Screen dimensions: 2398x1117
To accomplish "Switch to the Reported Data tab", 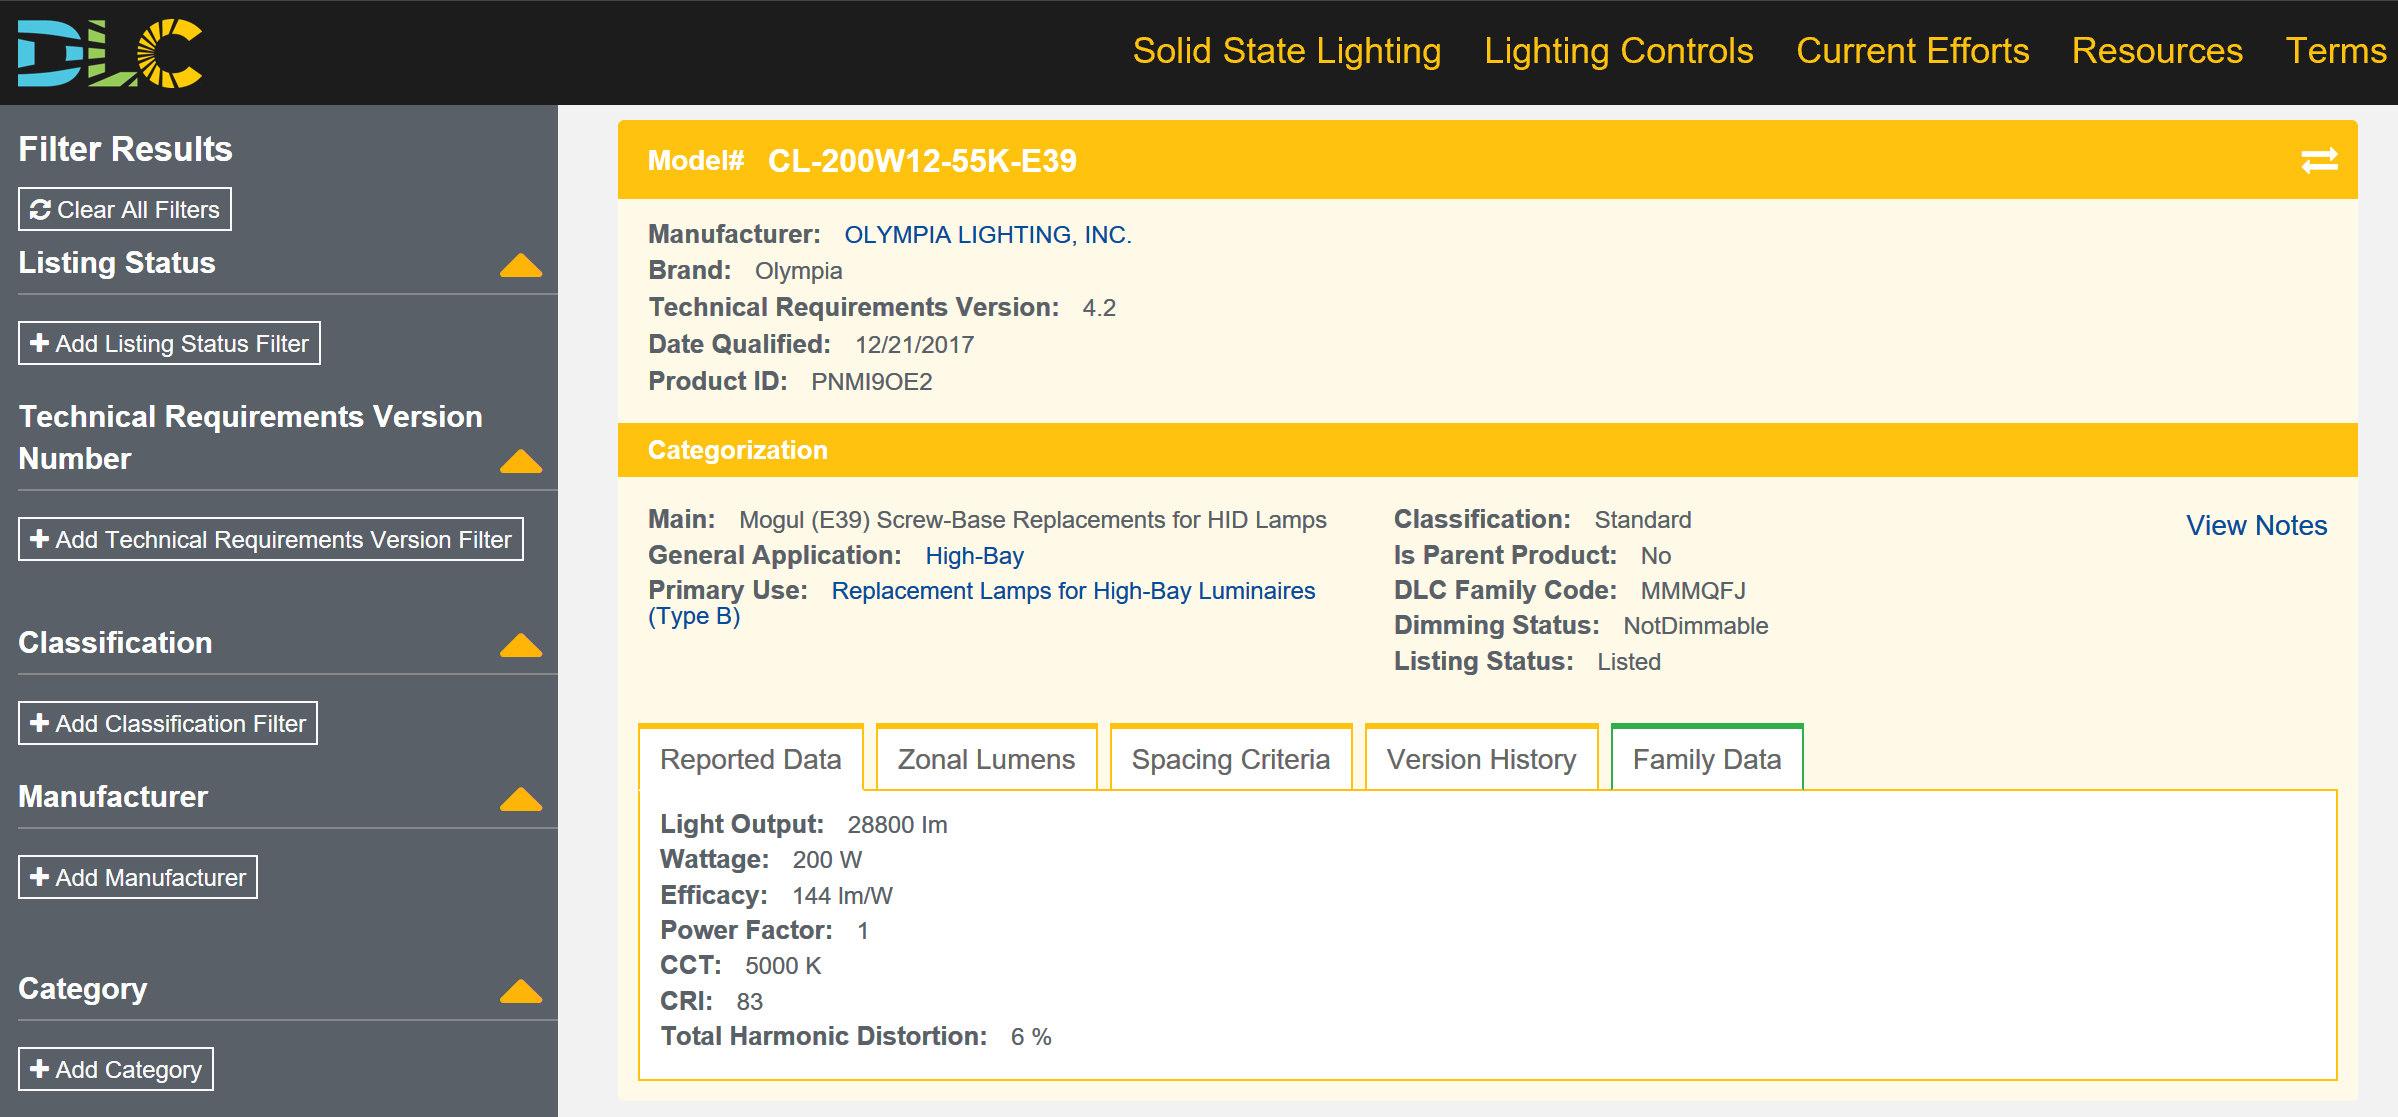I will pyautogui.click(x=751, y=758).
